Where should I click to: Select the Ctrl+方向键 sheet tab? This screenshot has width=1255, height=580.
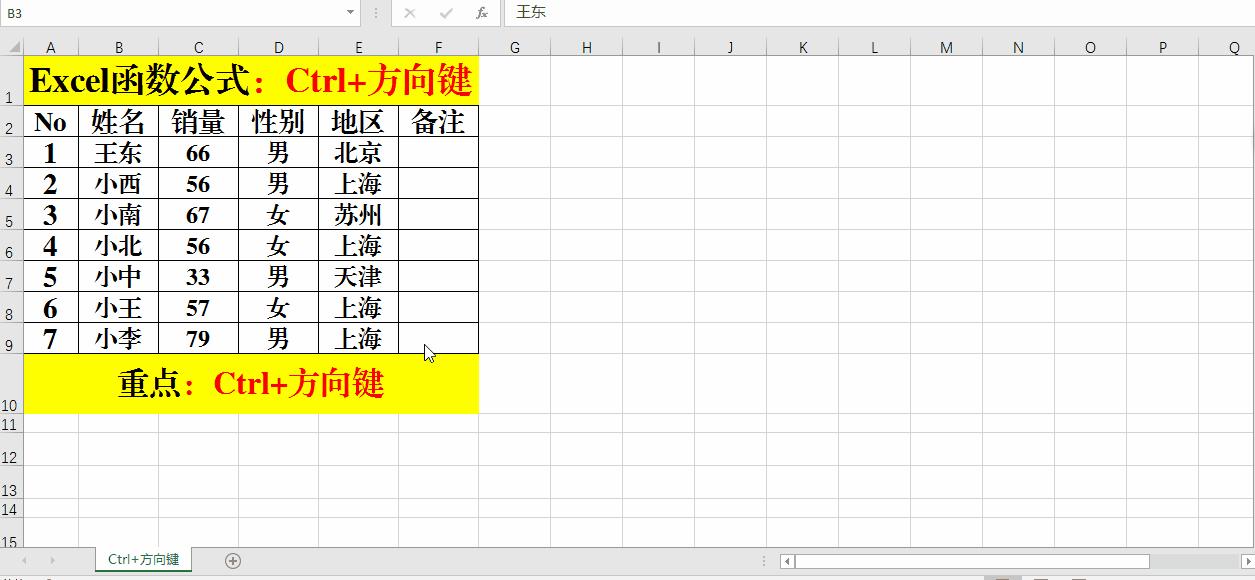[141, 560]
